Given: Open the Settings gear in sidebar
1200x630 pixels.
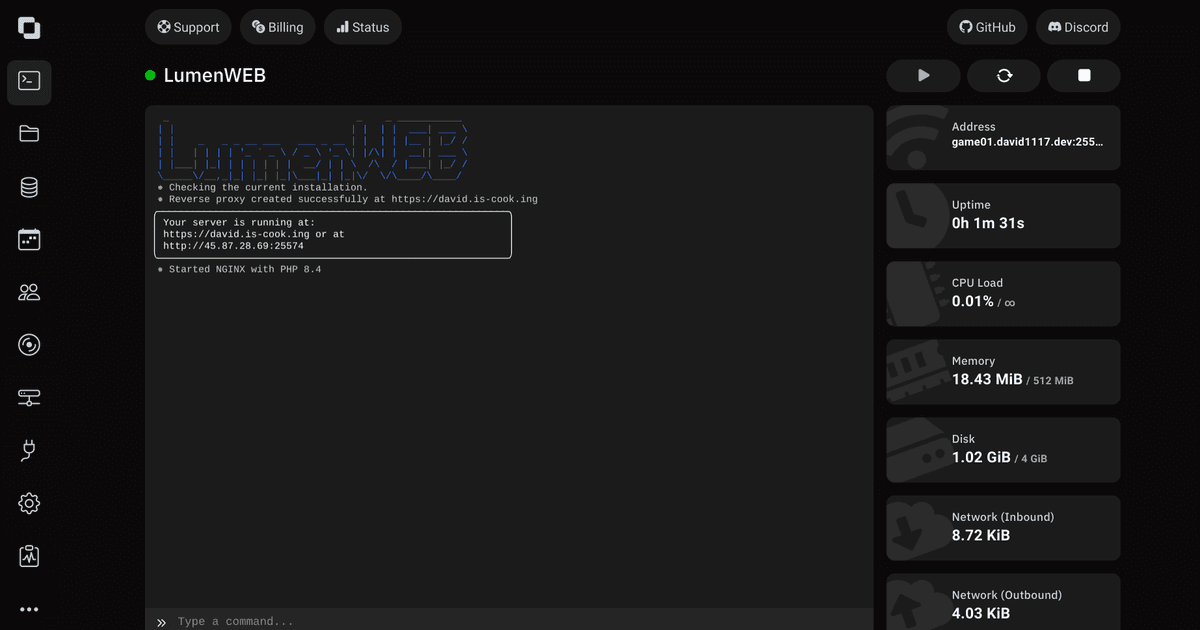Looking at the screenshot, I should pyautogui.click(x=29, y=503).
